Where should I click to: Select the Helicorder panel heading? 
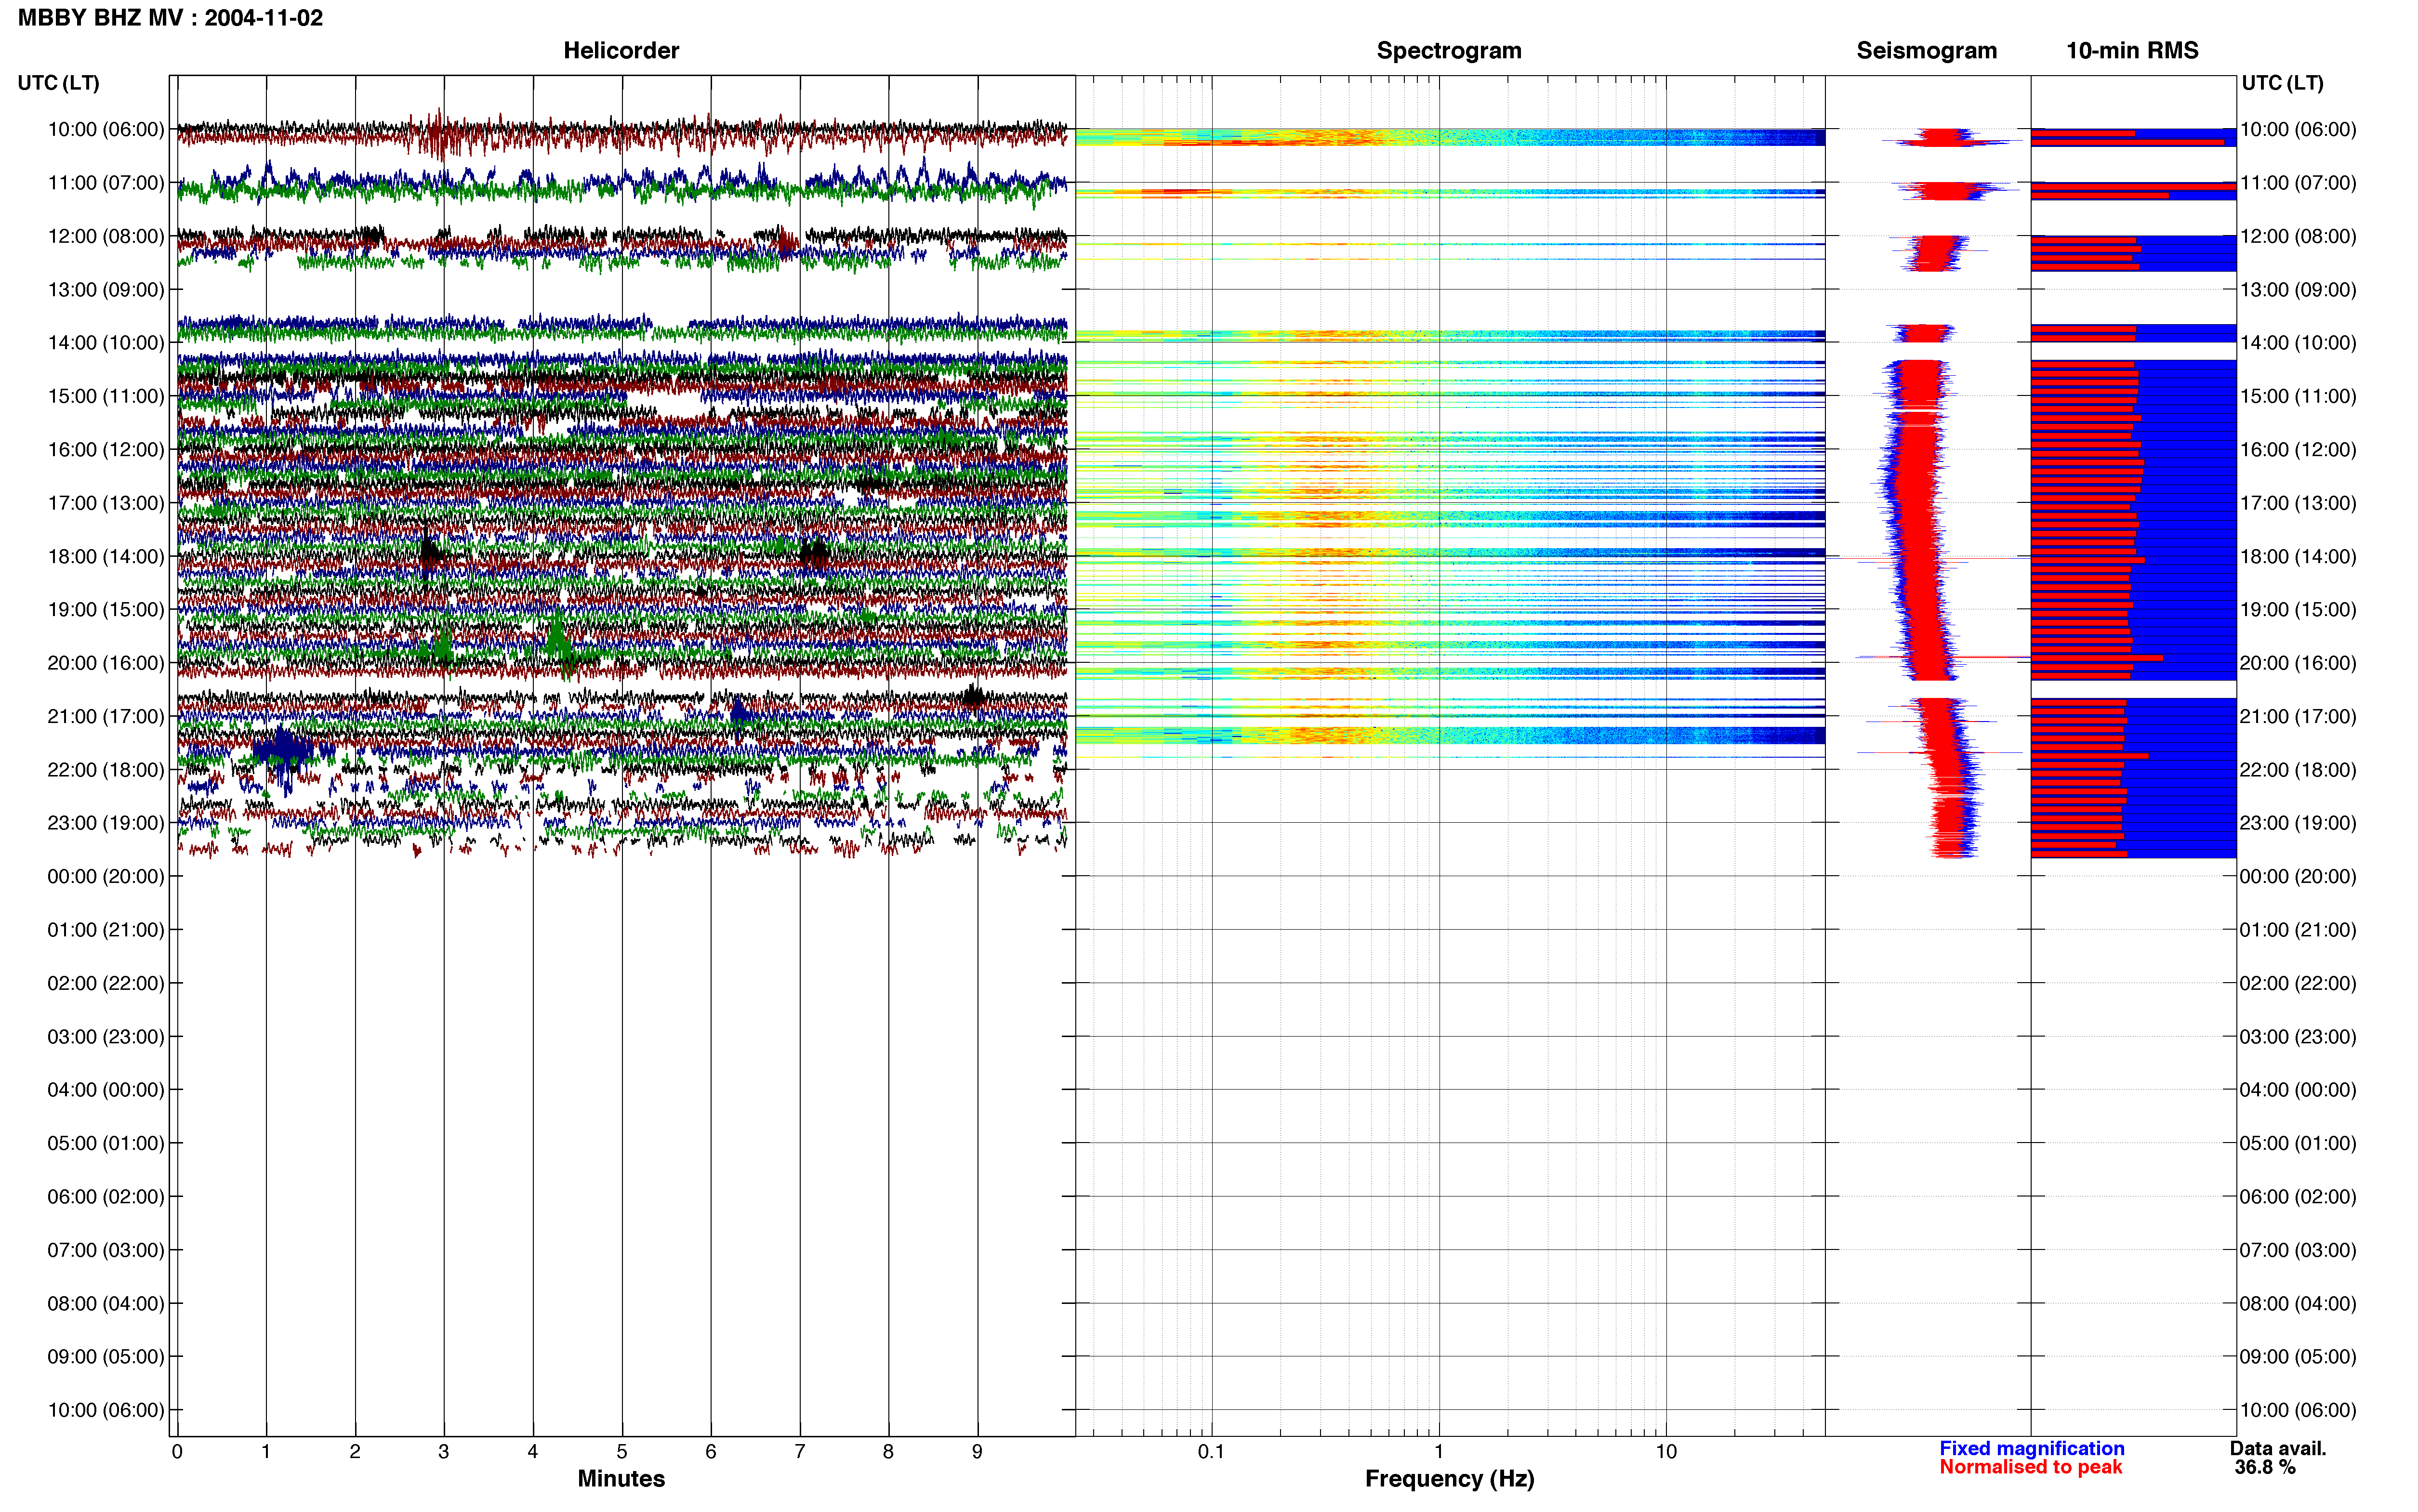pyautogui.click(x=621, y=50)
